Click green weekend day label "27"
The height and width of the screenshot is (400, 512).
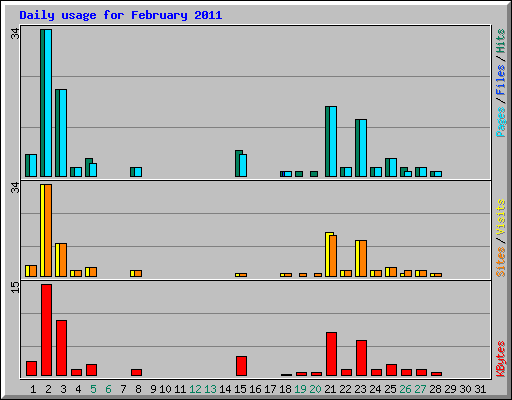(420, 389)
